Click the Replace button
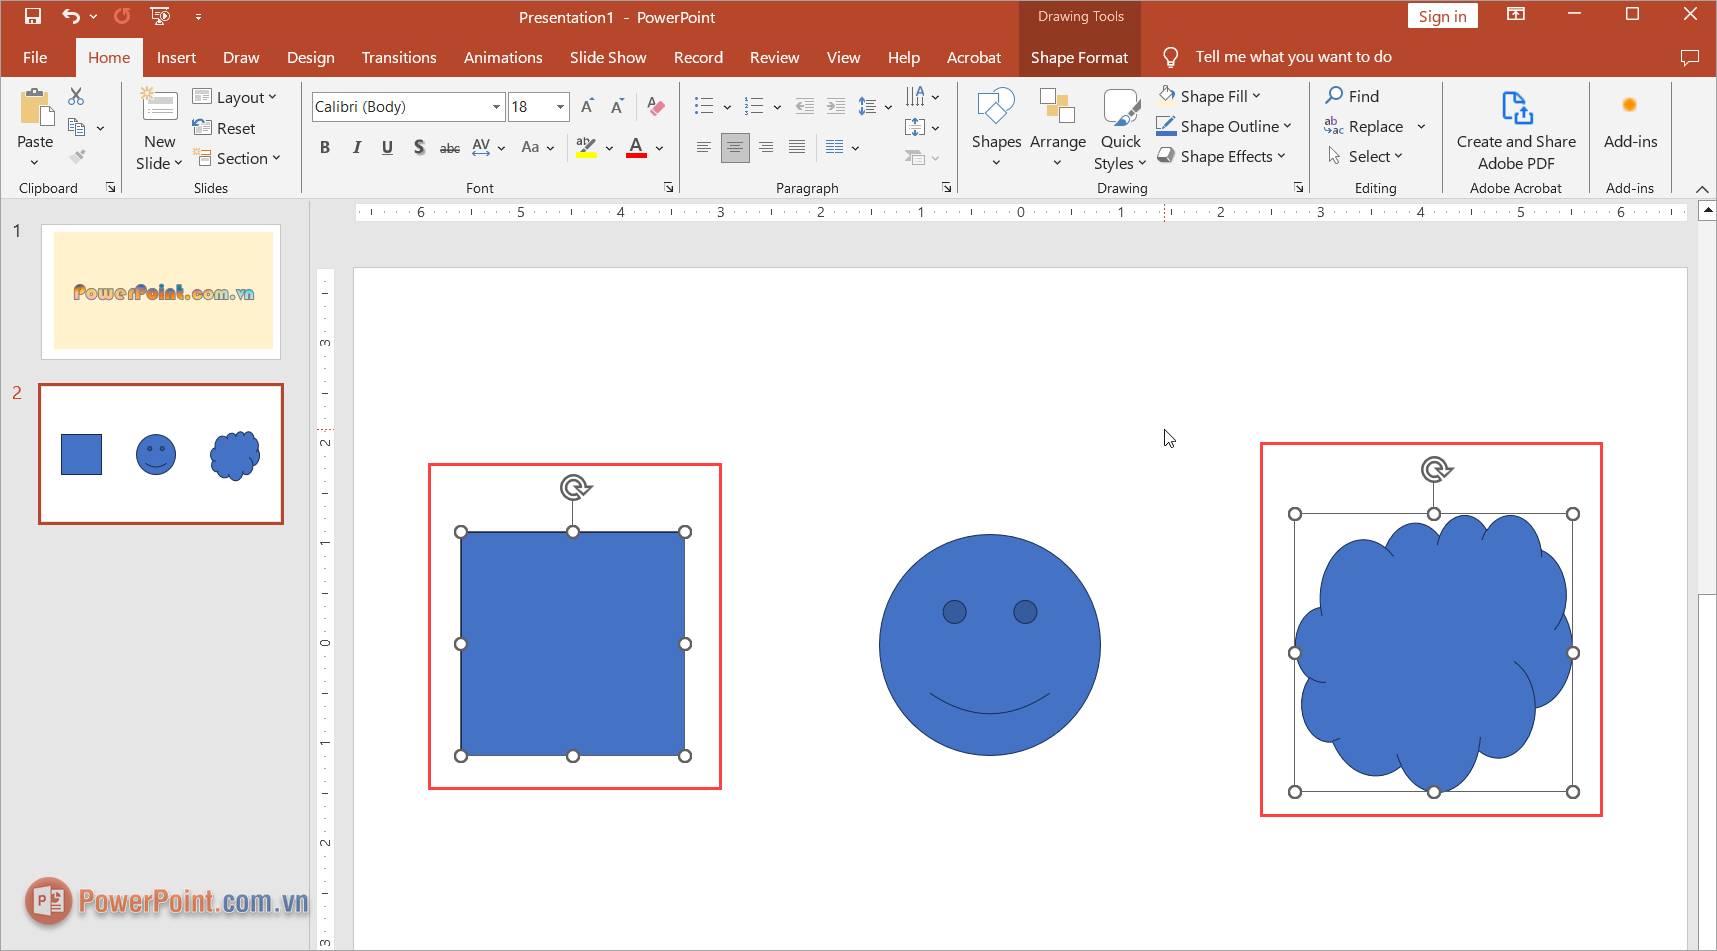This screenshot has height=951, width=1717. pyautogui.click(x=1364, y=126)
